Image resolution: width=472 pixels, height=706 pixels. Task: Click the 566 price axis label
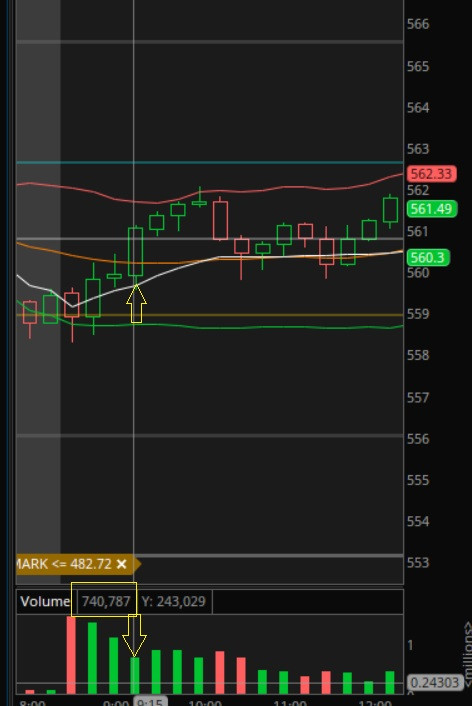(x=418, y=24)
